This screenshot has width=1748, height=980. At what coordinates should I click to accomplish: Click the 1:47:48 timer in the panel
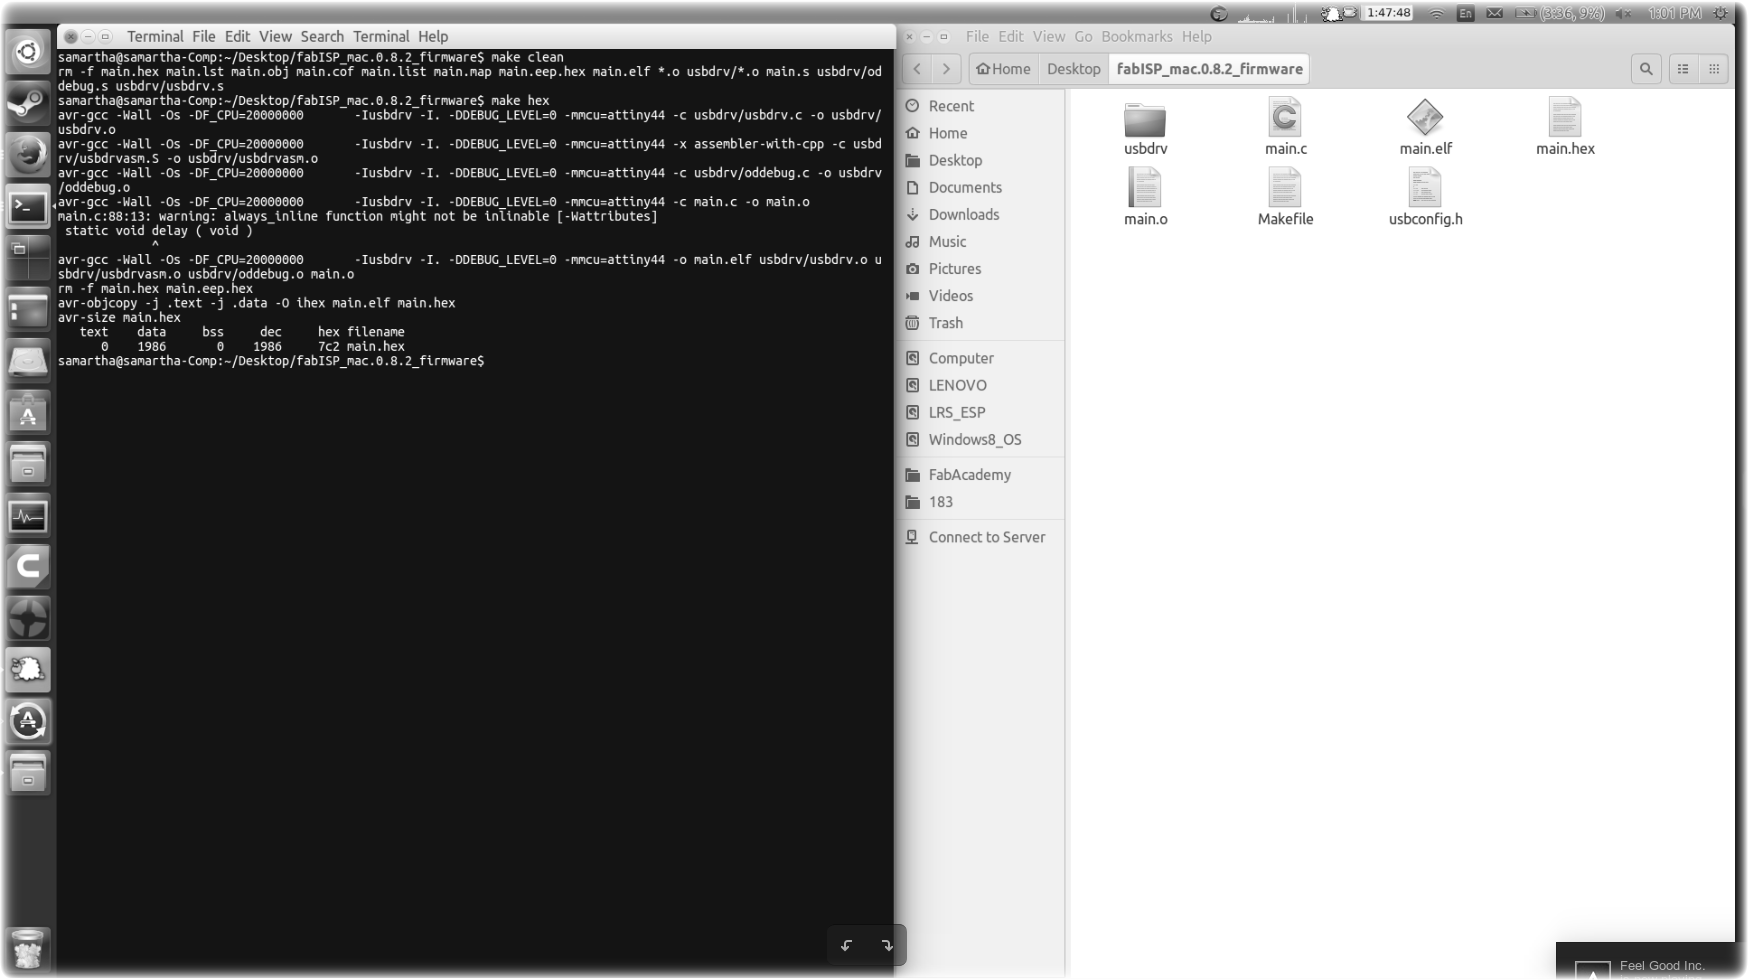1389,13
